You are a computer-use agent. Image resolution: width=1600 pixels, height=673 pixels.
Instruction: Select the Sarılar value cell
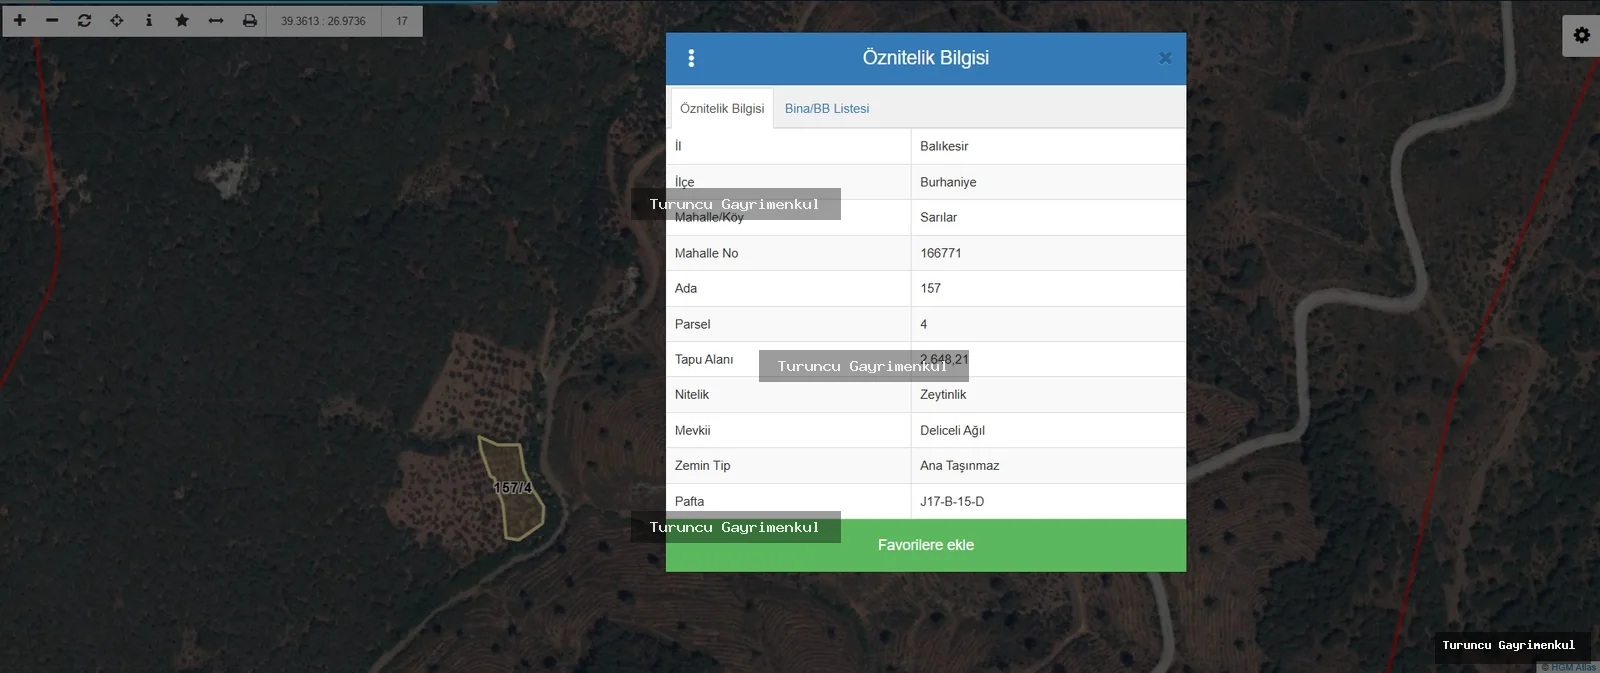tap(1048, 217)
